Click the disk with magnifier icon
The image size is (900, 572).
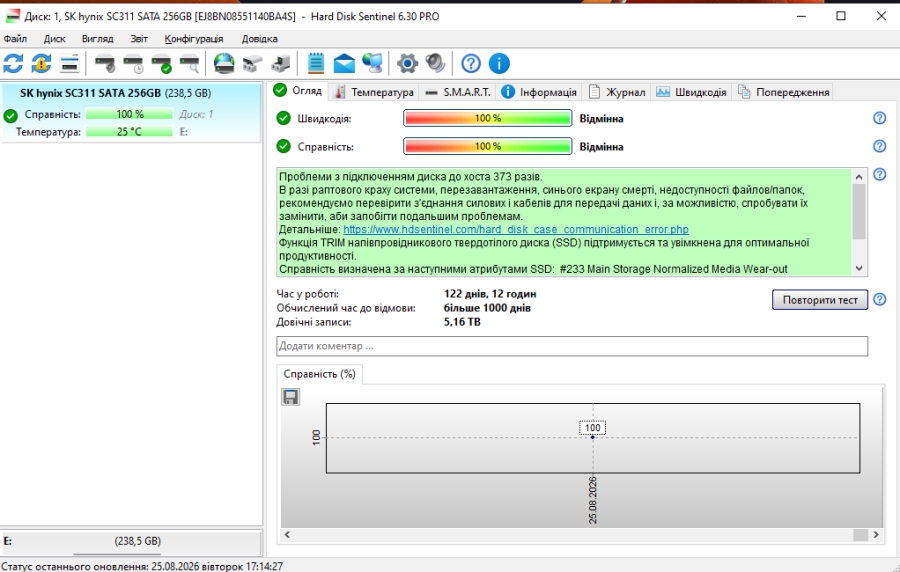point(189,63)
